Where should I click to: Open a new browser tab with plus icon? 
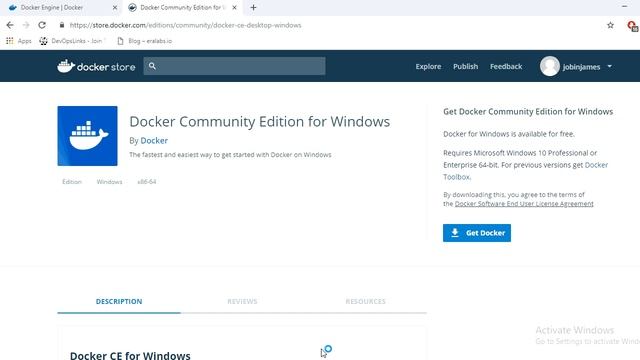tap(253, 7)
